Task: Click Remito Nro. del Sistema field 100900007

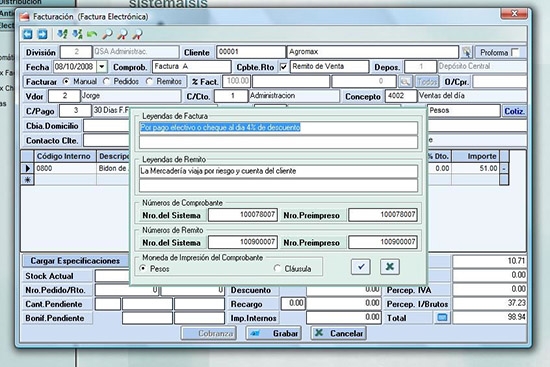Action: coord(243,242)
